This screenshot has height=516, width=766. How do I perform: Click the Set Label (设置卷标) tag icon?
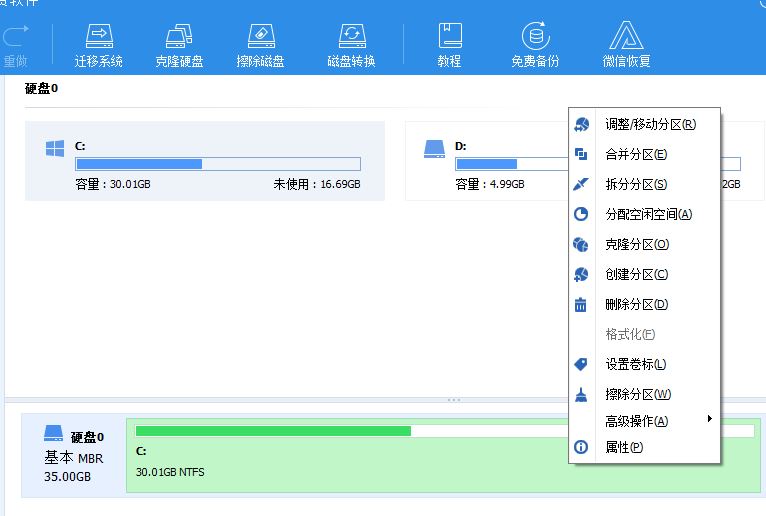581,364
